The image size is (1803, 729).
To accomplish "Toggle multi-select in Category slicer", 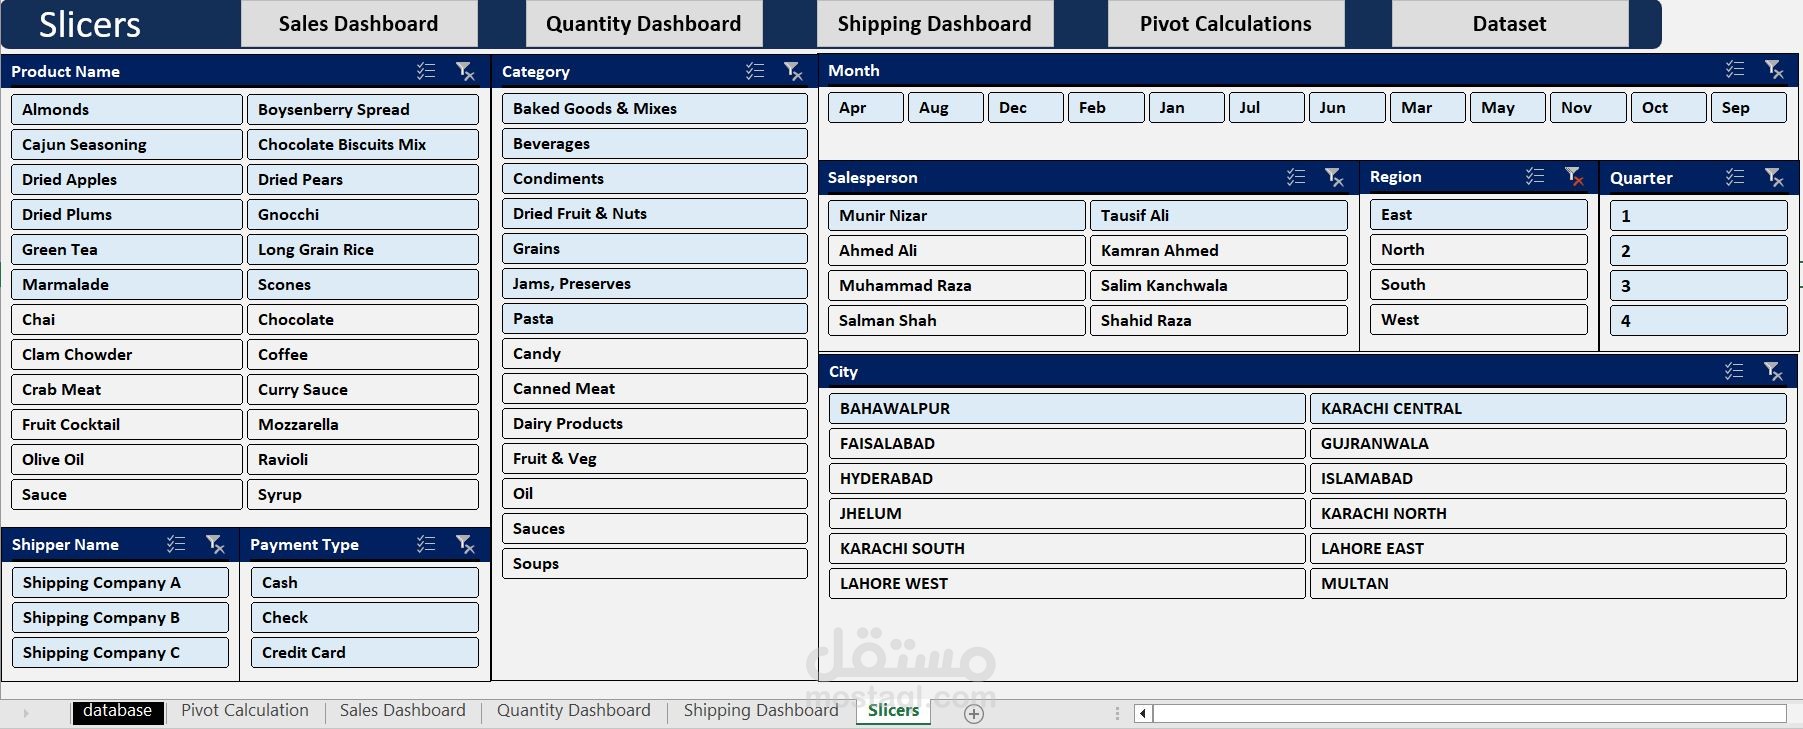I will (x=755, y=71).
